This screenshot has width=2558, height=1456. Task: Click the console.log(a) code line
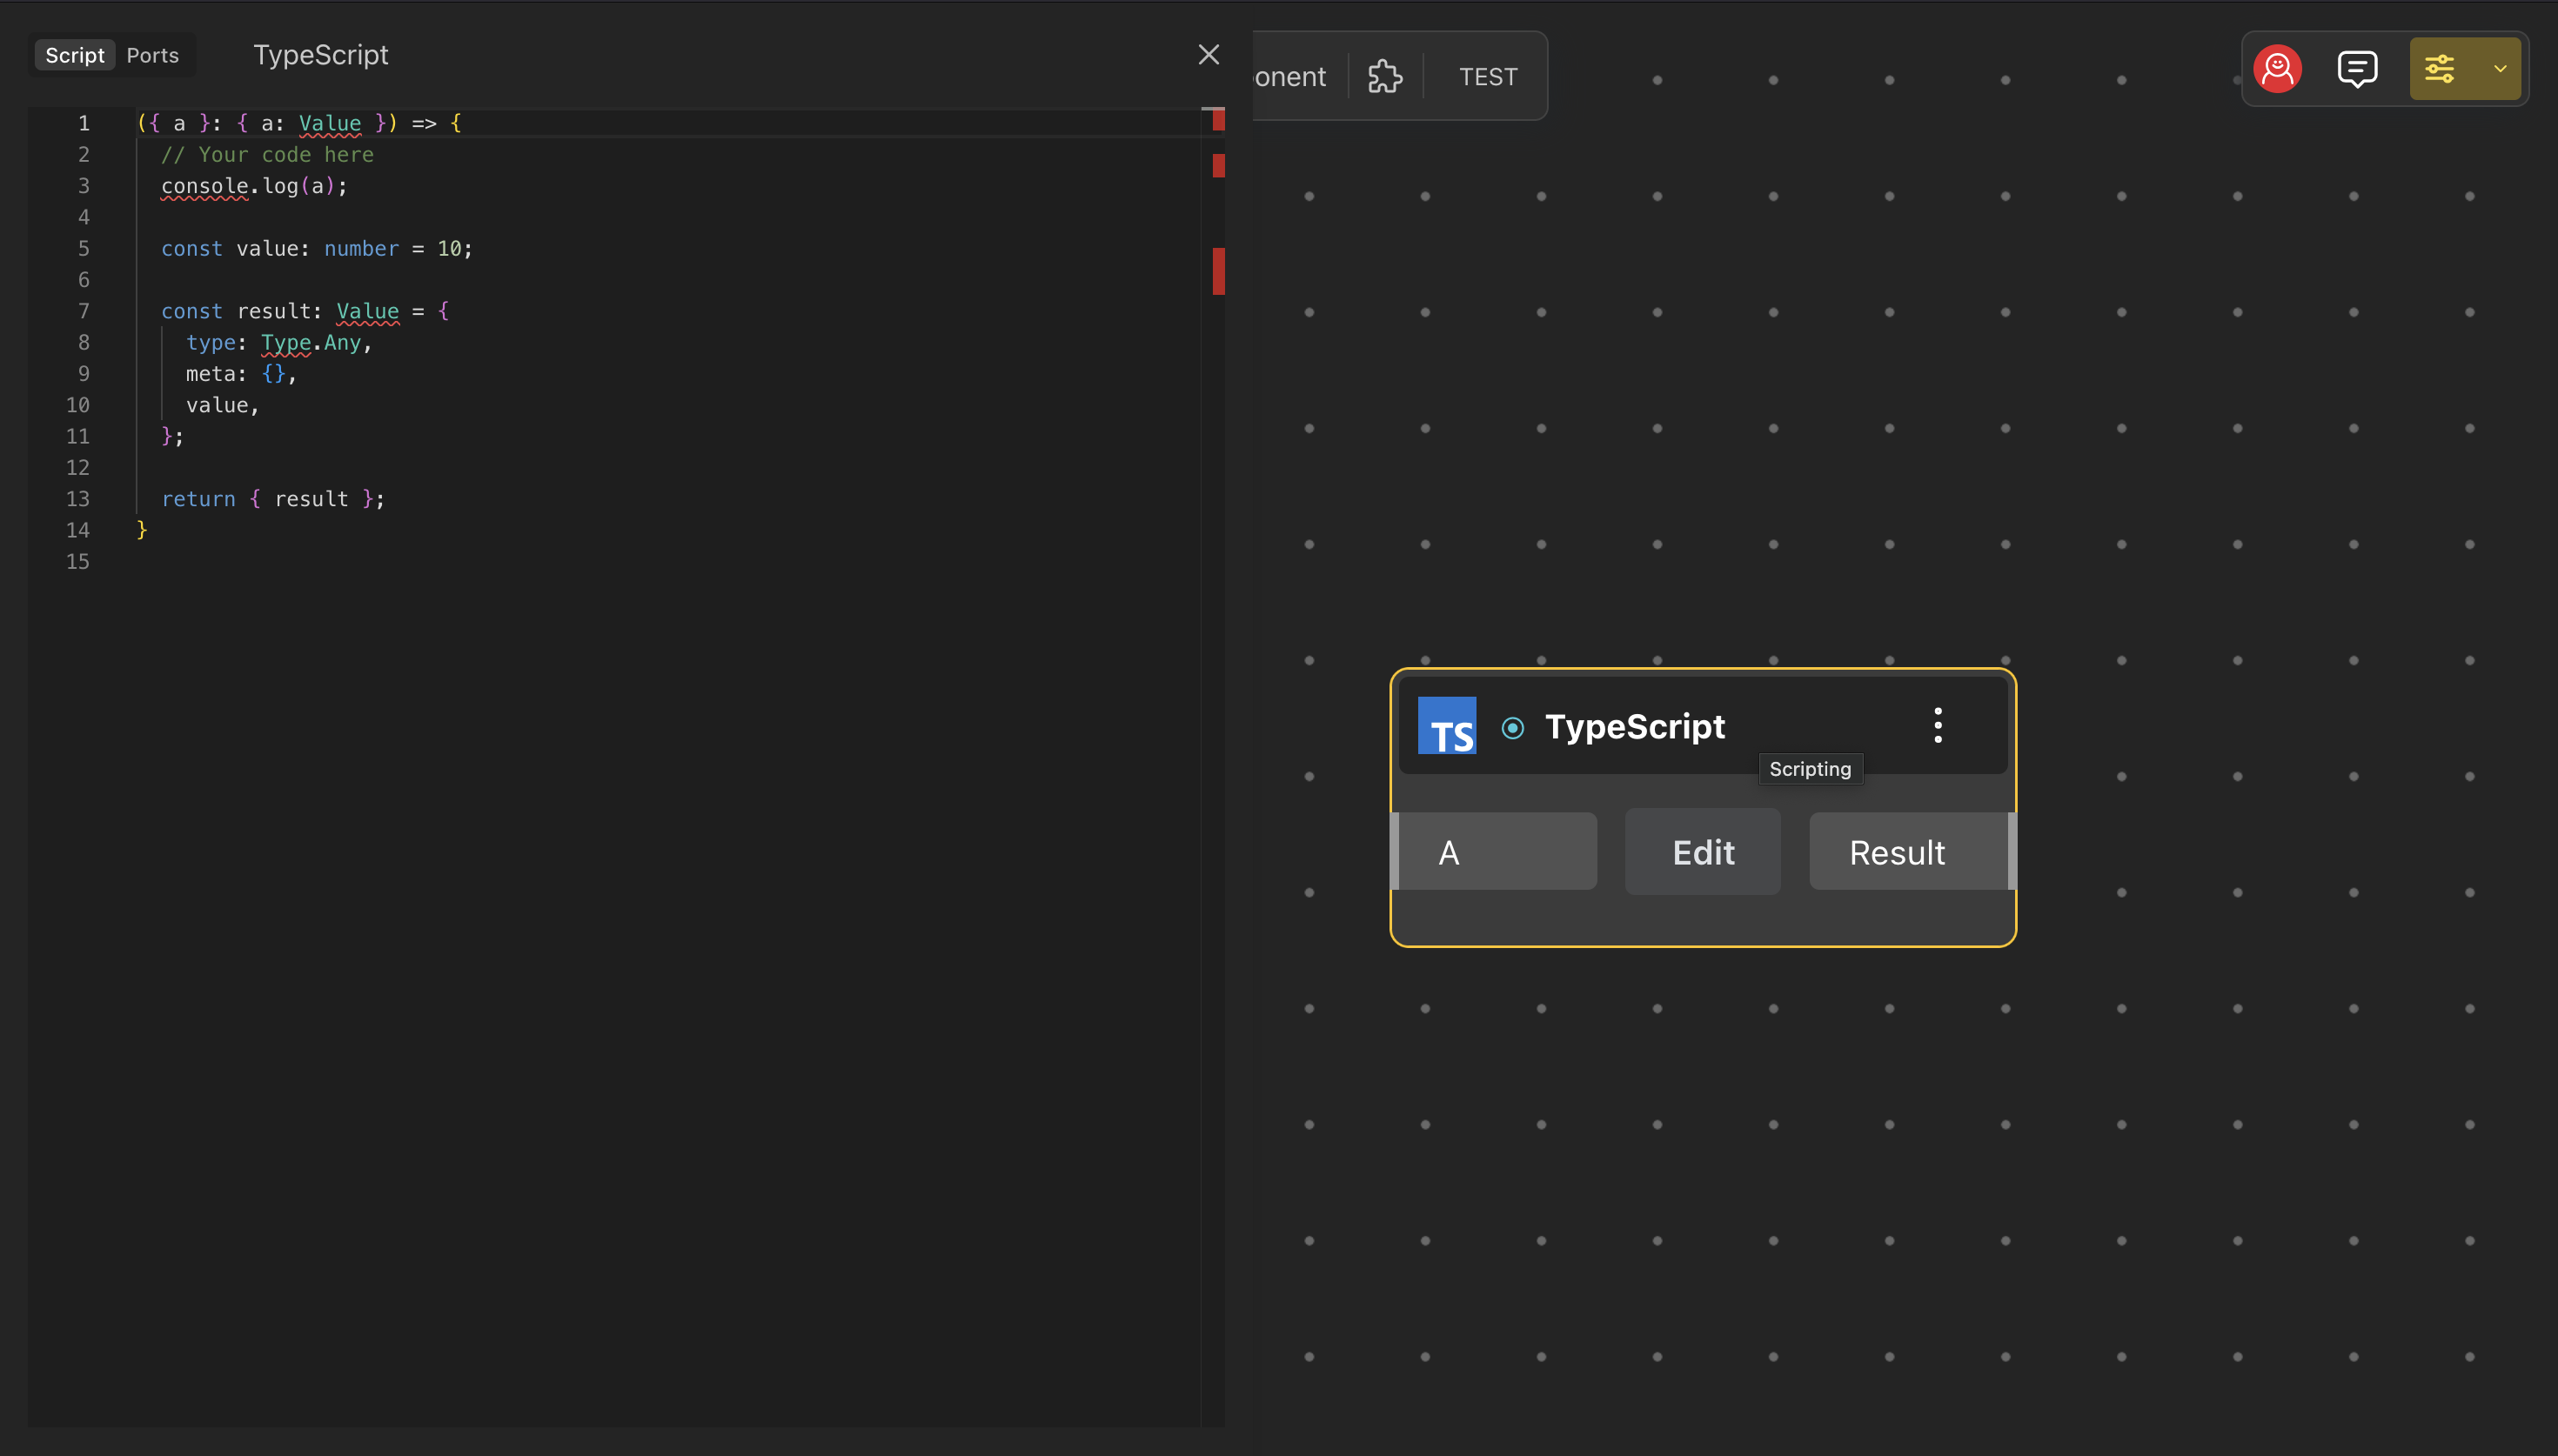click(x=254, y=186)
